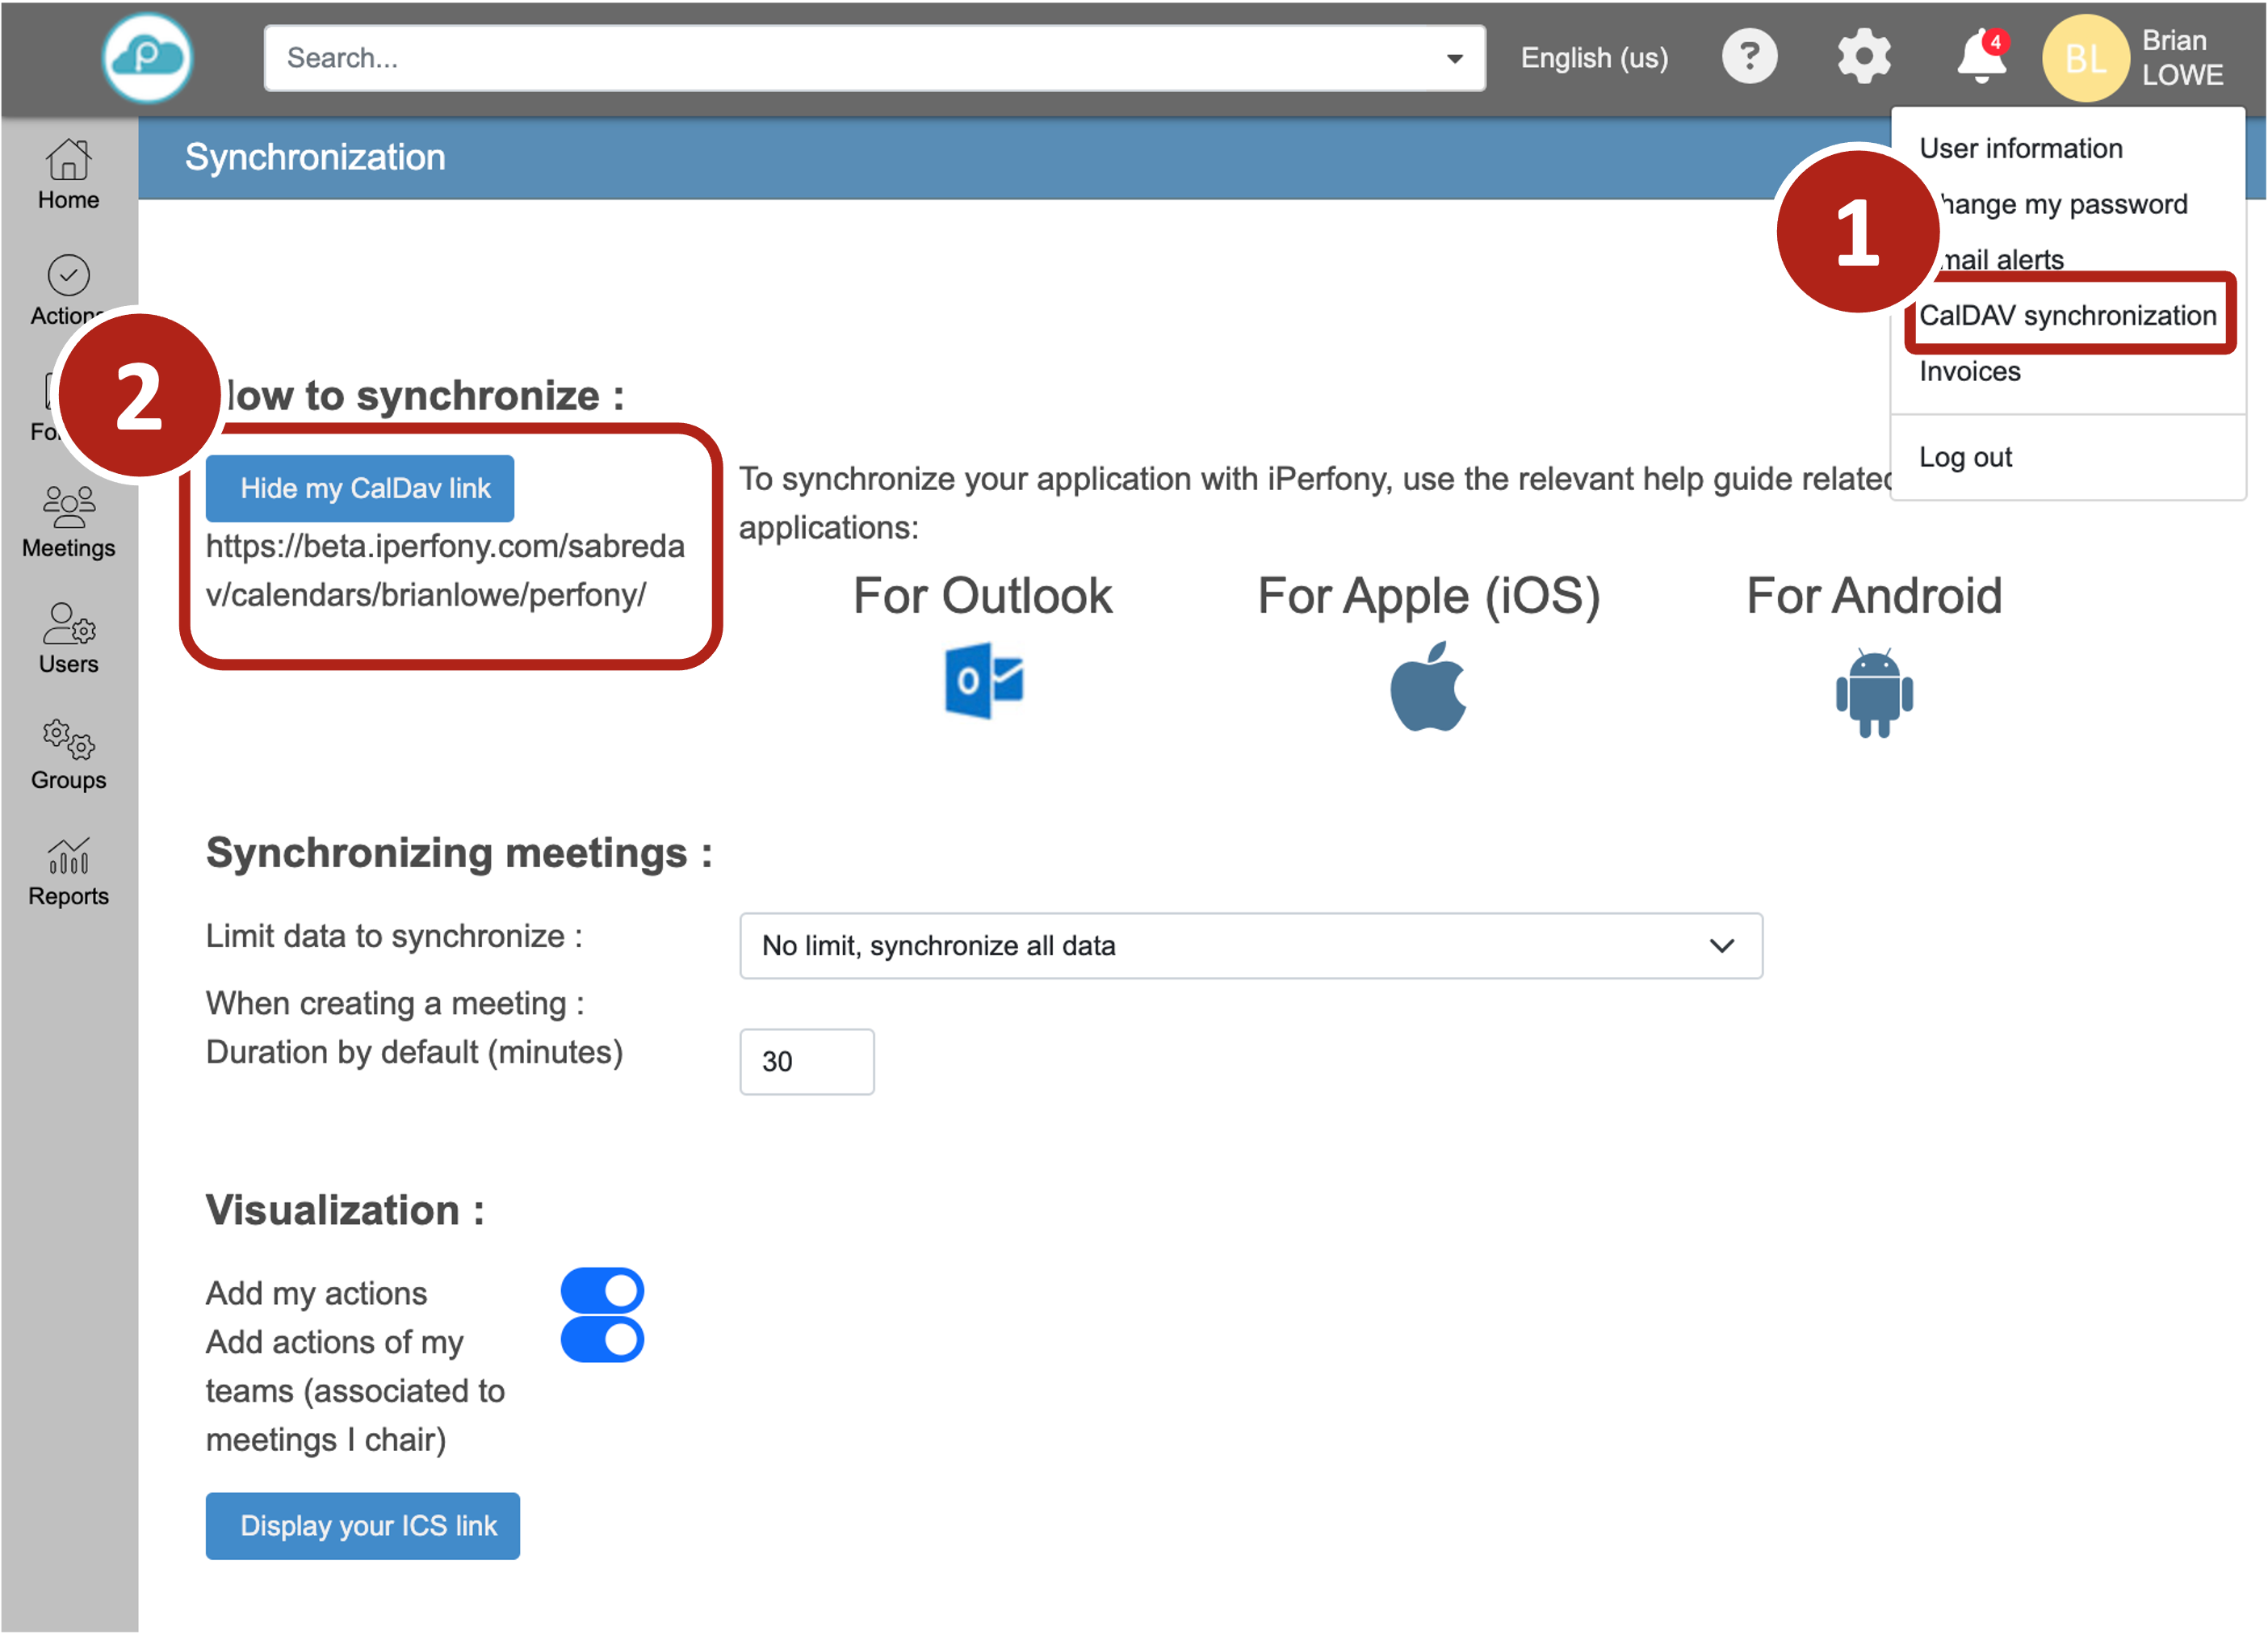Click the Apple iOS guide icon
Screen dimensions: 2268x1635
[x=1428, y=687]
